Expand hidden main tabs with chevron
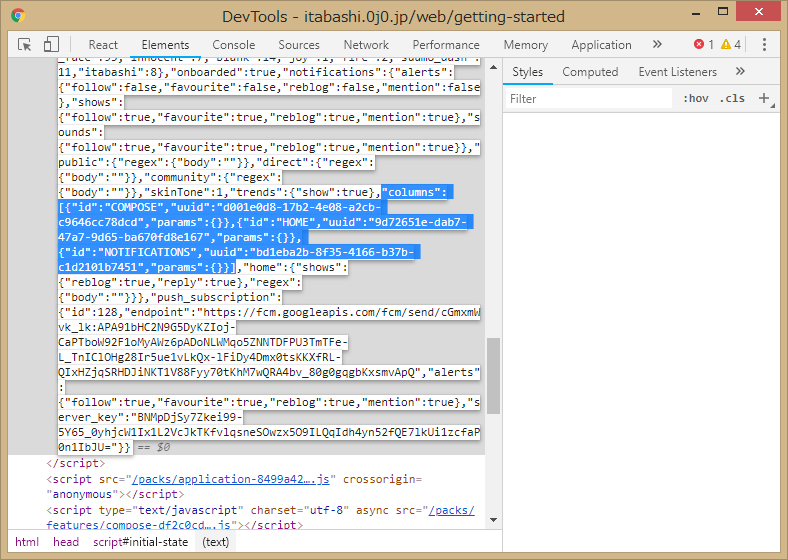Image resolution: width=788 pixels, height=560 pixels. 657,45
